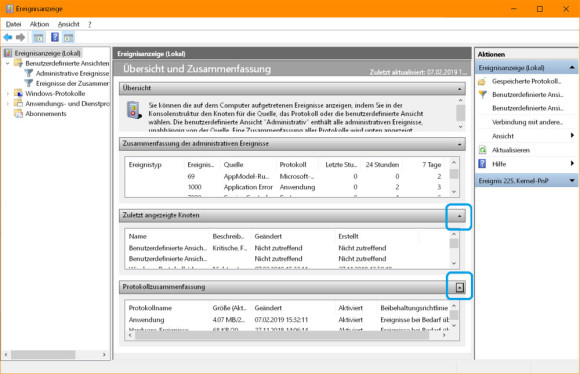Expand Ereignis 225, Kernel-PnP actions

572,181
